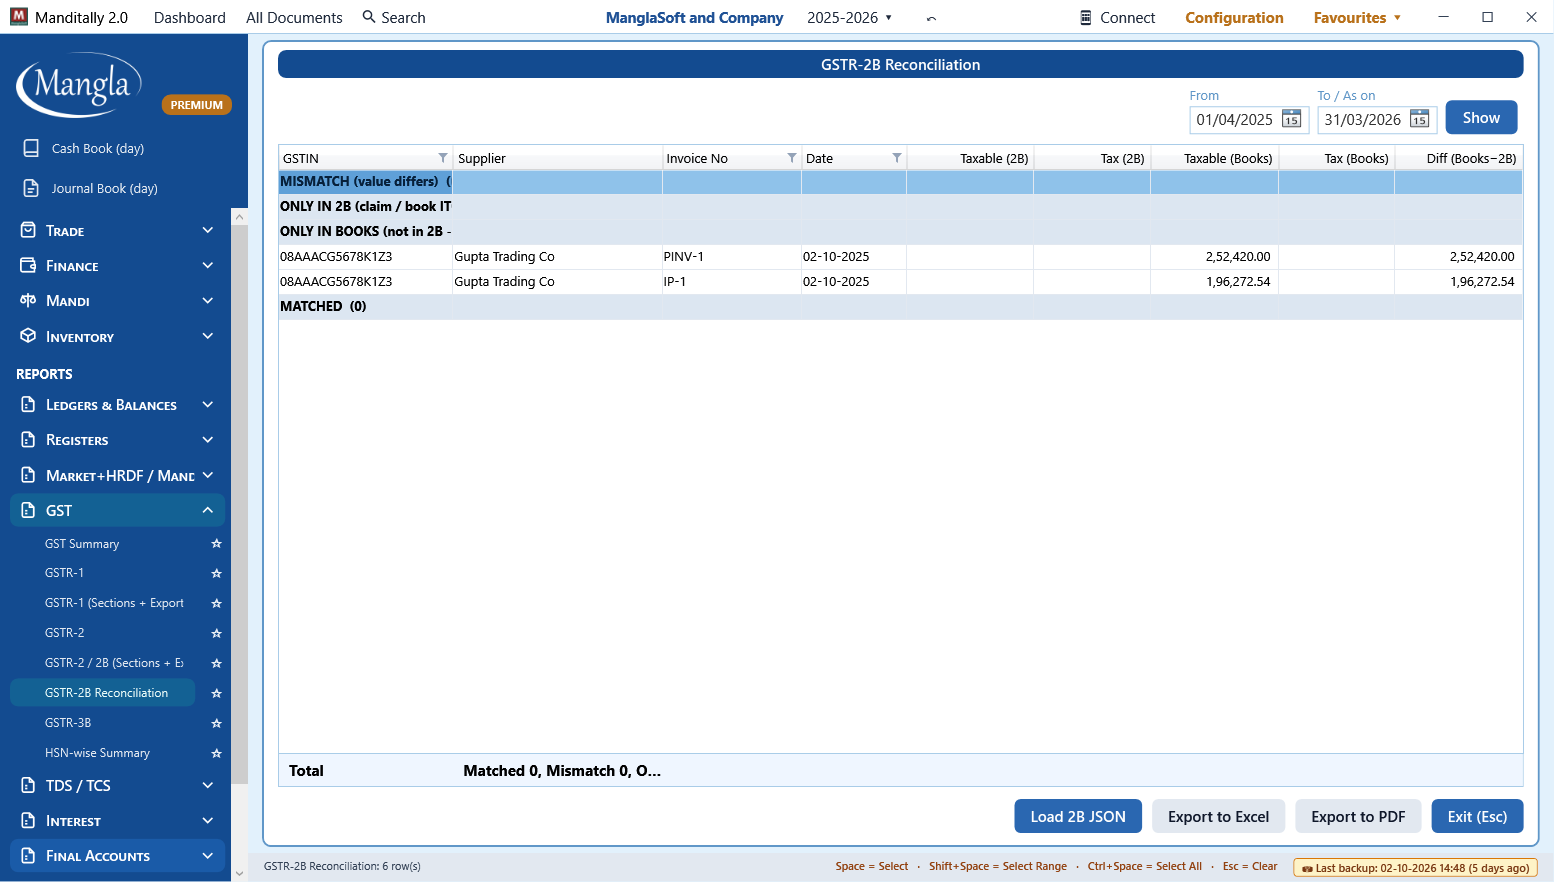Click the Journal Book (day) icon
Viewport: 1554px width, 882px height.
pos(31,188)
